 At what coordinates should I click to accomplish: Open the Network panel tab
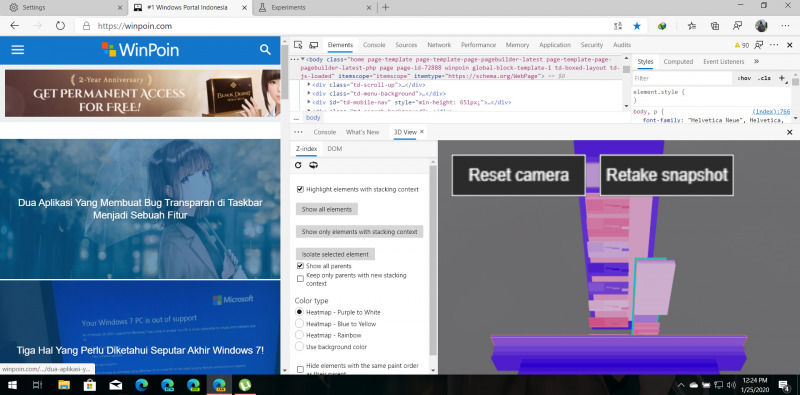click(x=439, y=45)
